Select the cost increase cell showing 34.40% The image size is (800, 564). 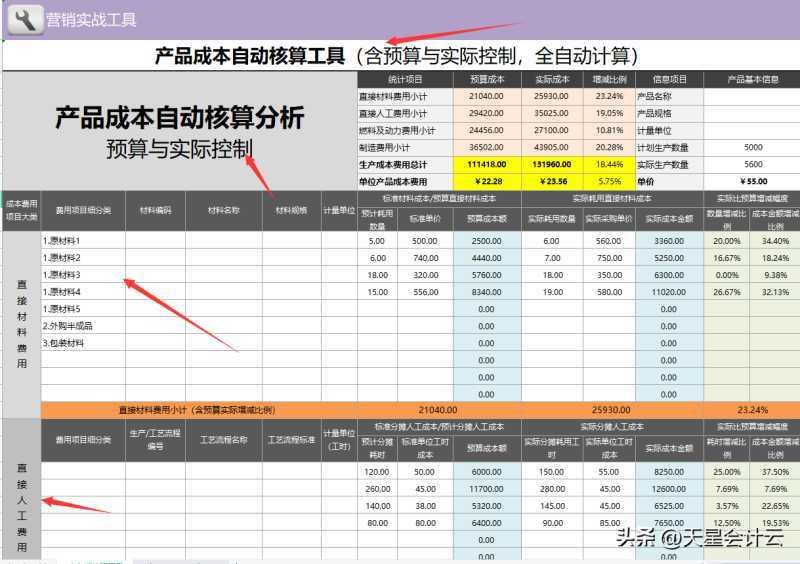tap(774, 240)
